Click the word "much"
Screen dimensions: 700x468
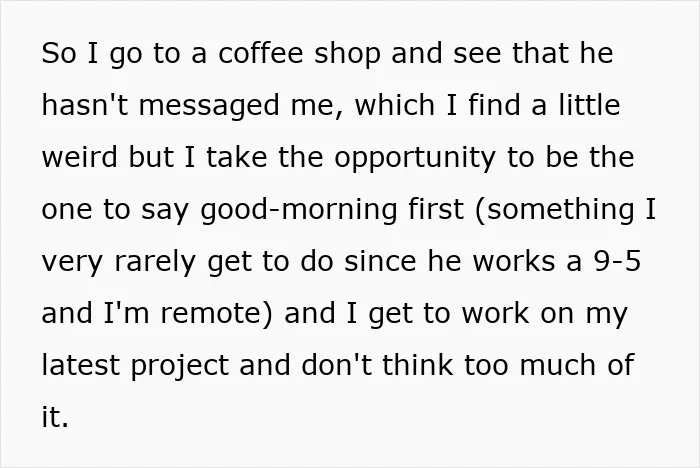[x=557, y=365]
